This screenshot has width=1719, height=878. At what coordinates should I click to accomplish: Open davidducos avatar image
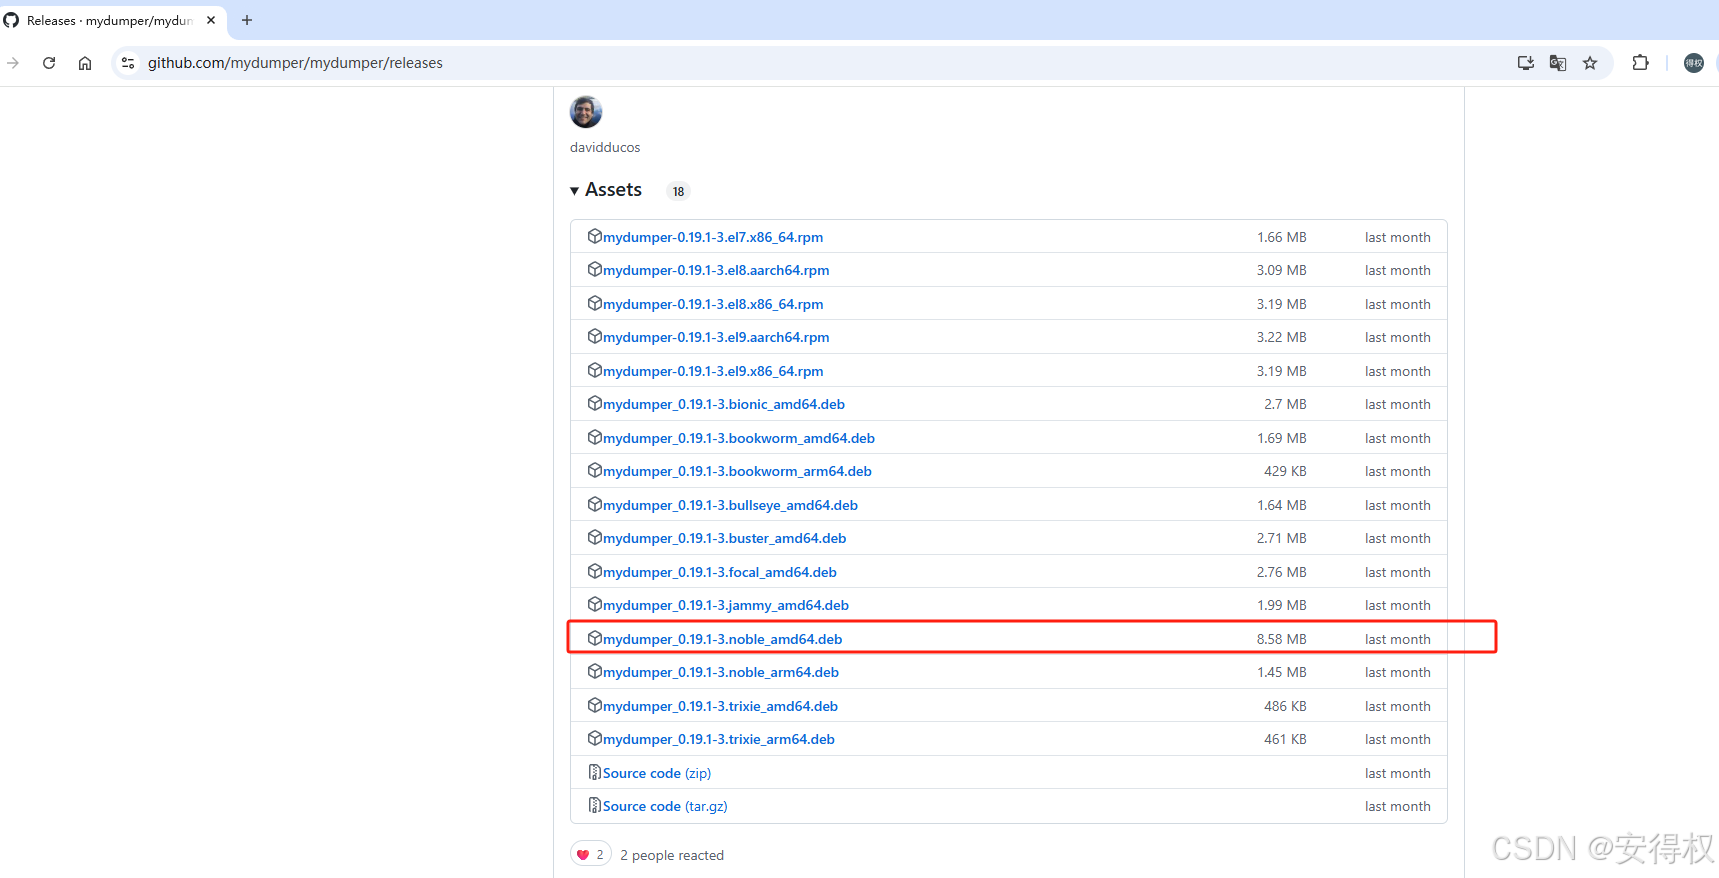click(x=586, y=112)
